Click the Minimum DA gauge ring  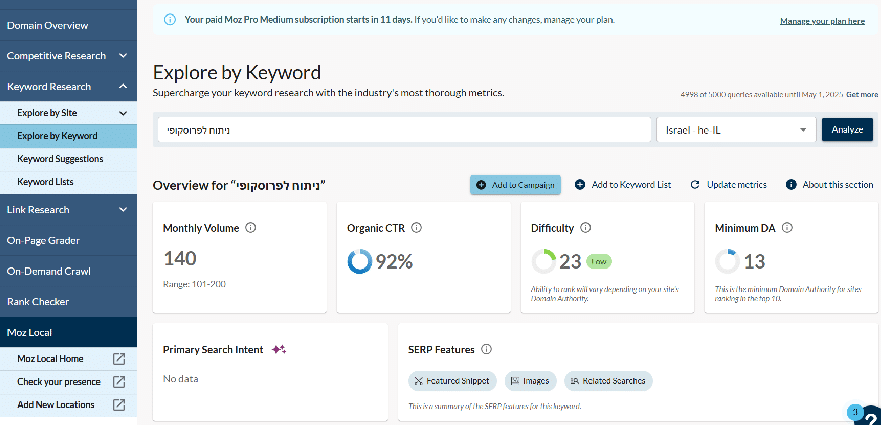pos(728,261)
